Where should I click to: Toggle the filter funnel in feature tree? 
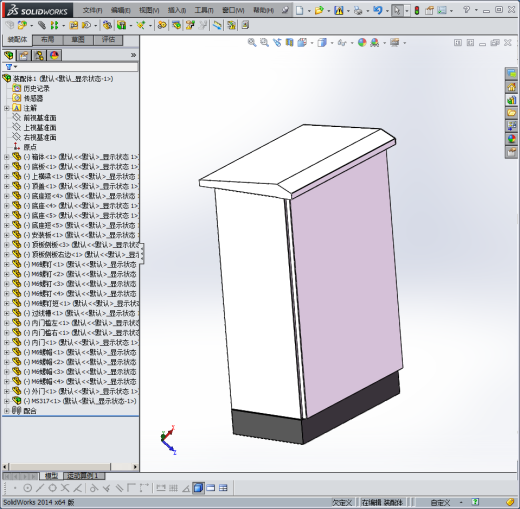[9, 67]
